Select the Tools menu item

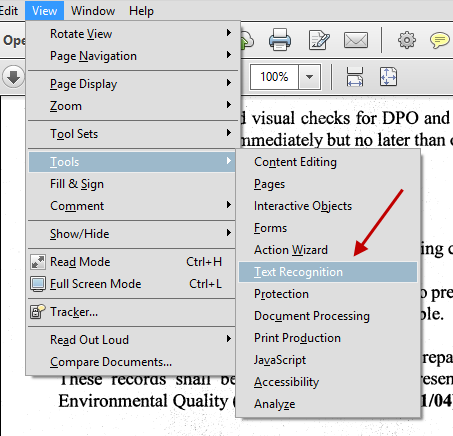(132, 162)
